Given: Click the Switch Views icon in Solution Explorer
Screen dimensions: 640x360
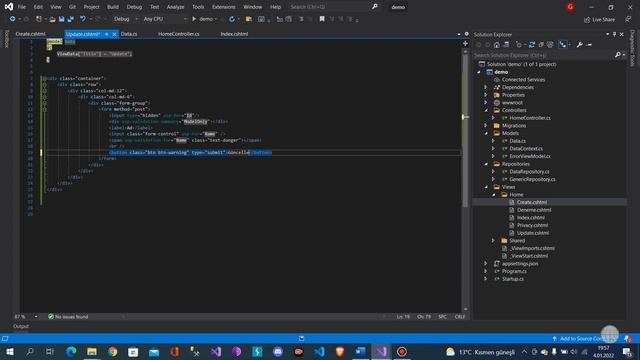Looking at the screenshot, I should (x=506, y=45).
